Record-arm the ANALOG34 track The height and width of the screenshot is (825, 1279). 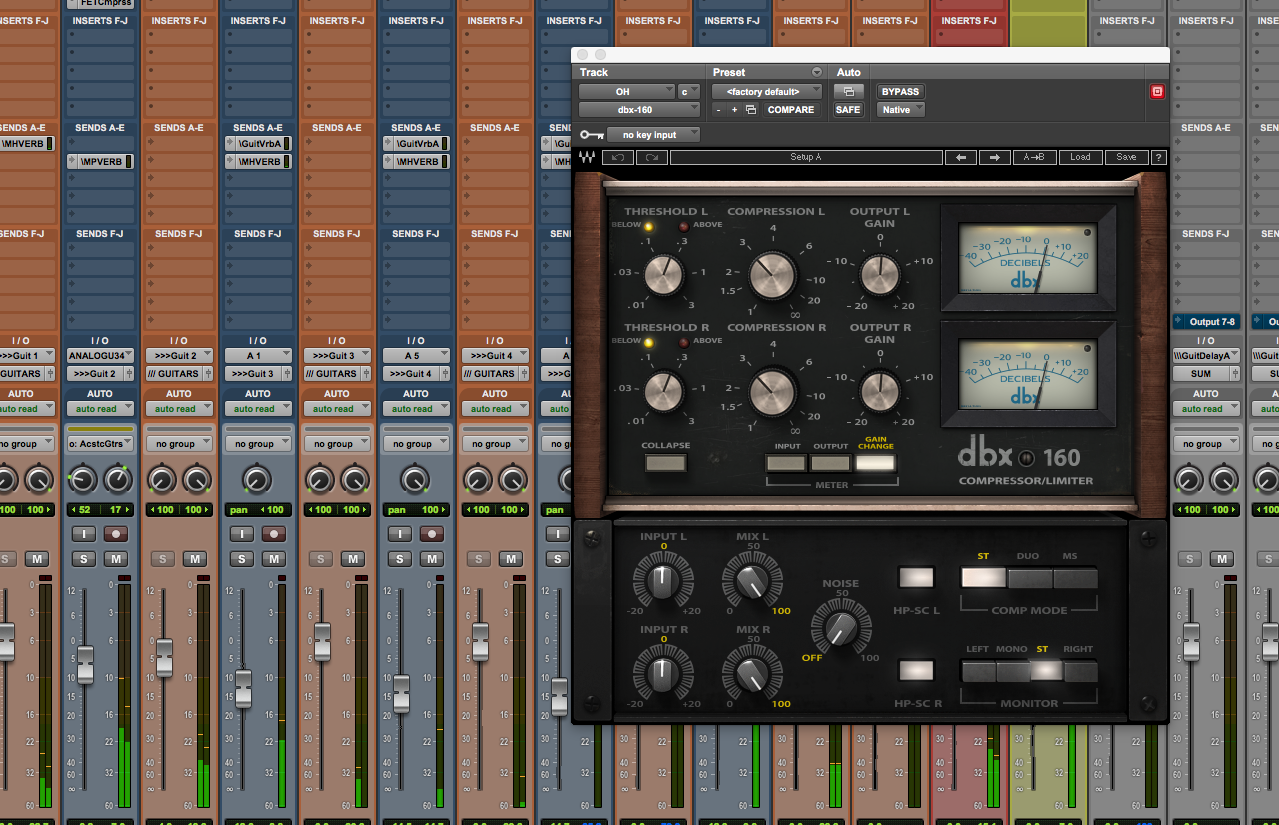pyautogui.click(x=115, y=533)
